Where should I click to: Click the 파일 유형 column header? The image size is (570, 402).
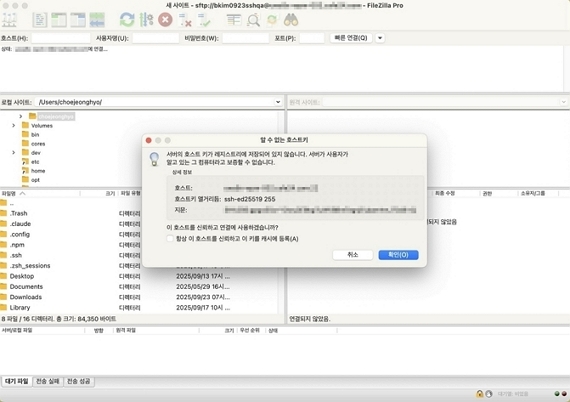(131, 193)
